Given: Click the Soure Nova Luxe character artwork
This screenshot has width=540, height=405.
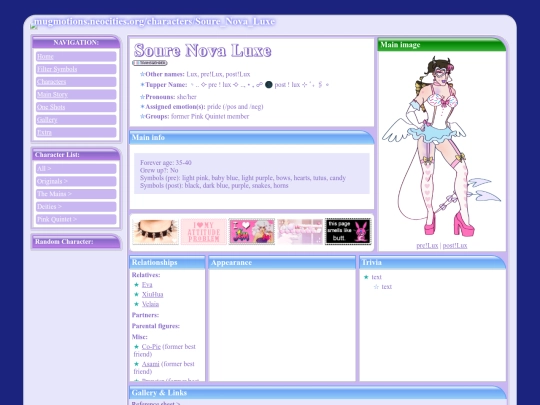Looking at the screenshot, I should click(441, 147).
